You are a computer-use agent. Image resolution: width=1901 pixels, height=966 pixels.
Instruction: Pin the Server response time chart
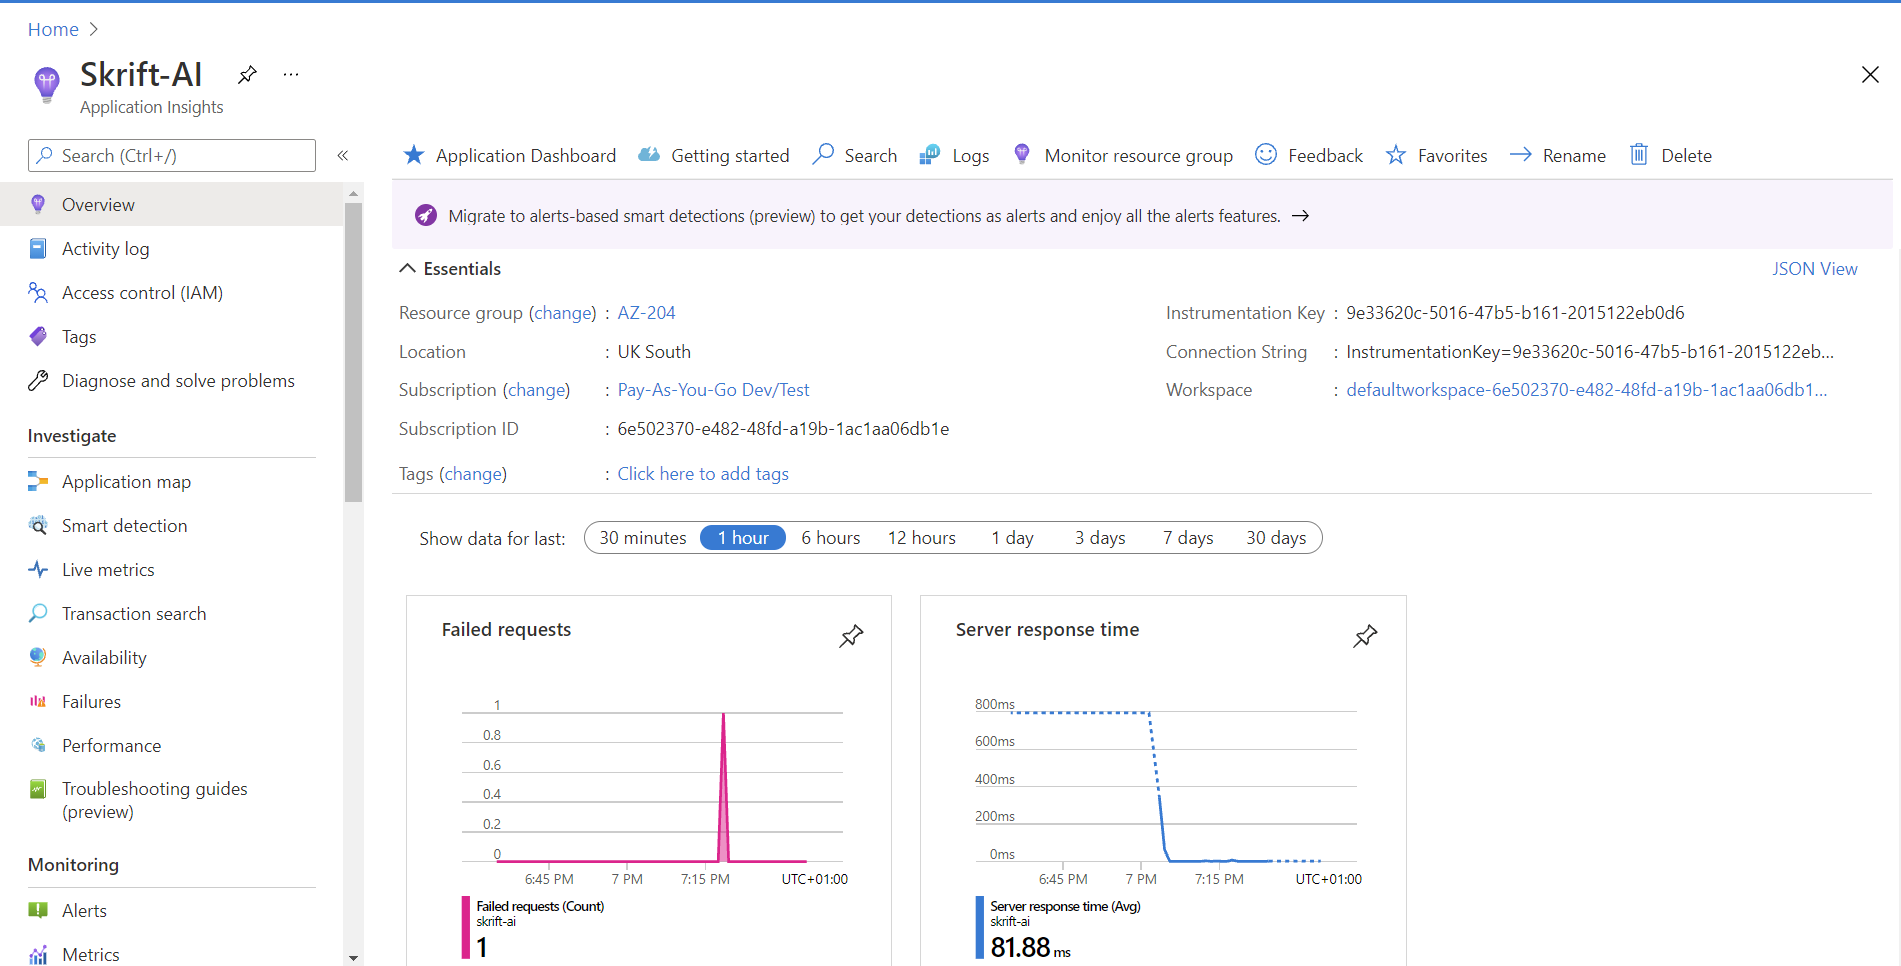[x=1365, y=636]
